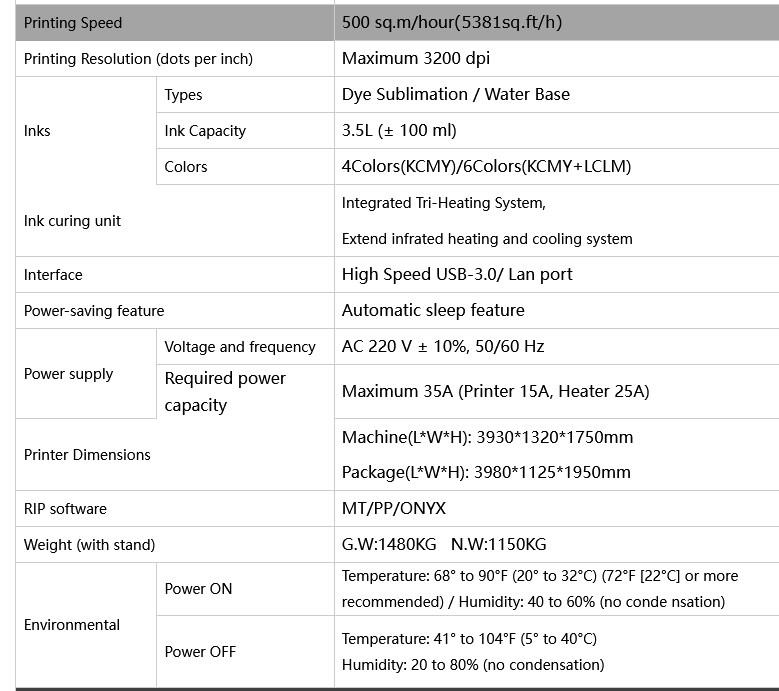The image size is (779, 691).
Task: Click the Automatic sleep feature cell
Action: [x=556, y=310]
